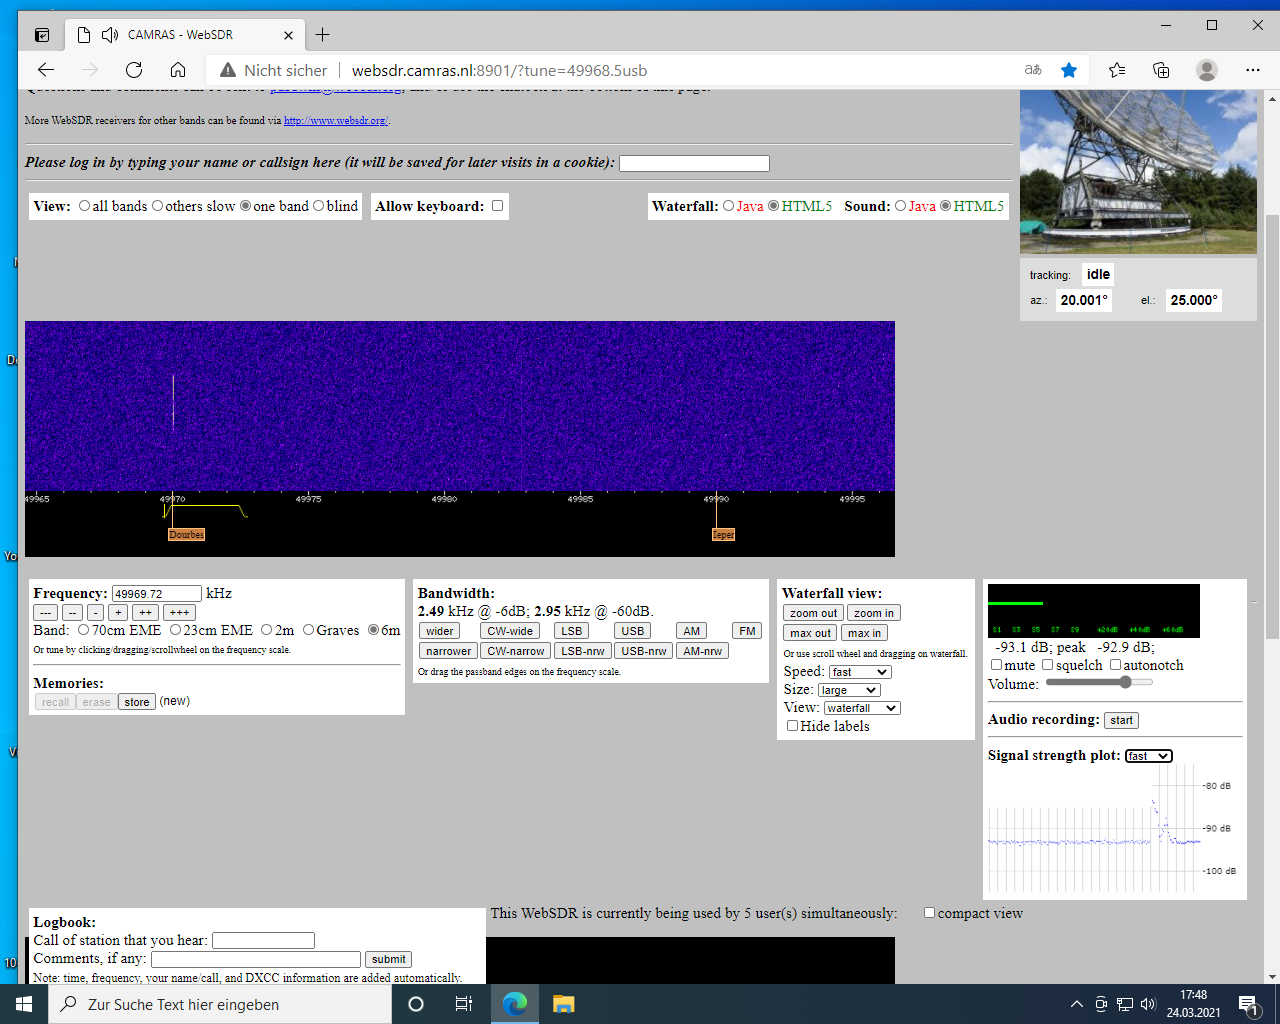The image size is (1280, 1024).
Task: Select the 2m band
Action: 266,630
